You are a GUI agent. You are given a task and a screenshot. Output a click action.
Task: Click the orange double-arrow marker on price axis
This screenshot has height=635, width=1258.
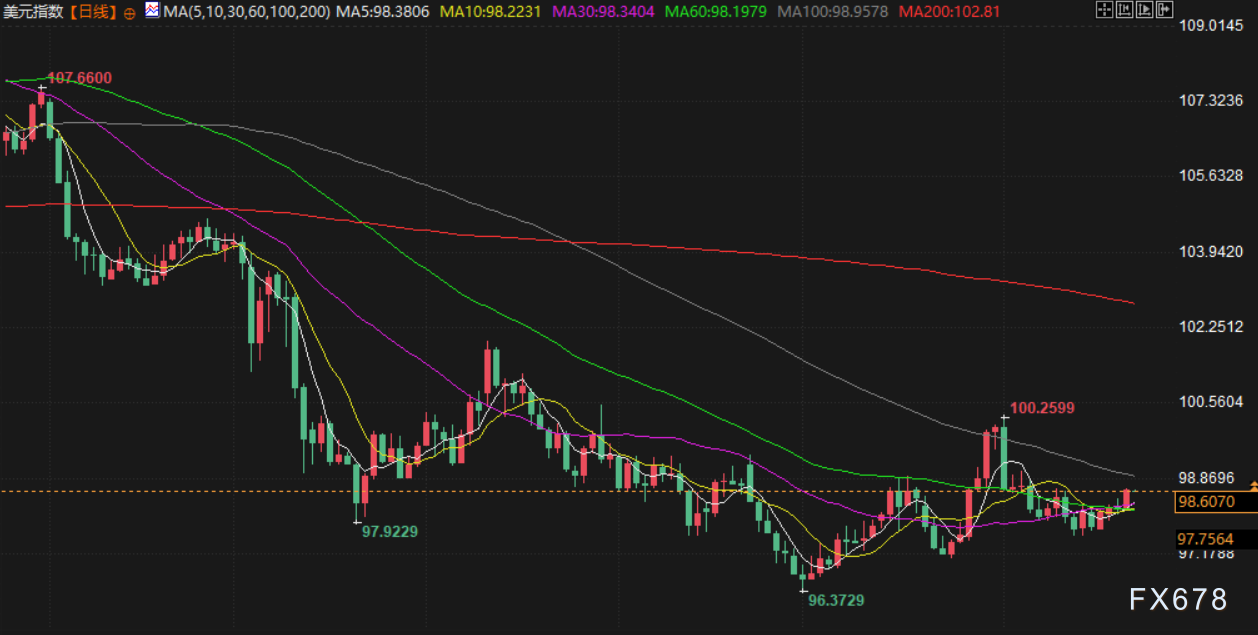click(x=1254, y=487)
